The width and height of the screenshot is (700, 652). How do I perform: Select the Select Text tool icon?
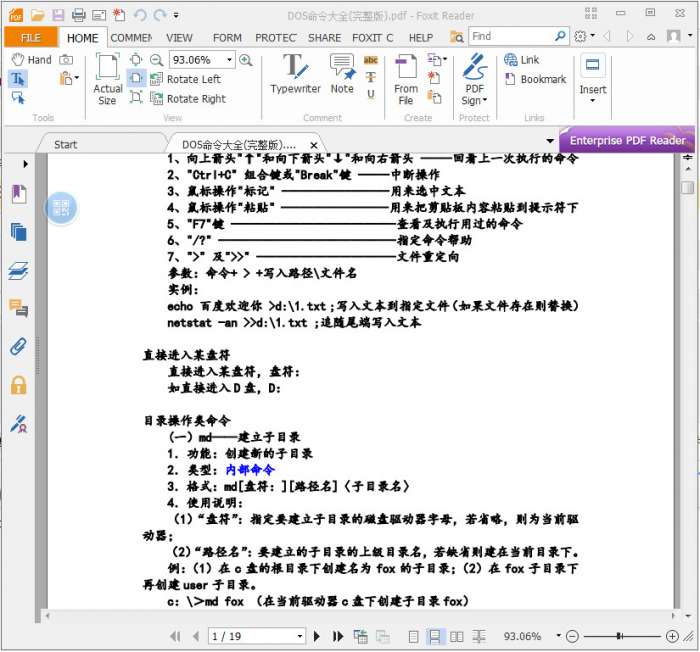pyautogui.click(x=18, y=79)
